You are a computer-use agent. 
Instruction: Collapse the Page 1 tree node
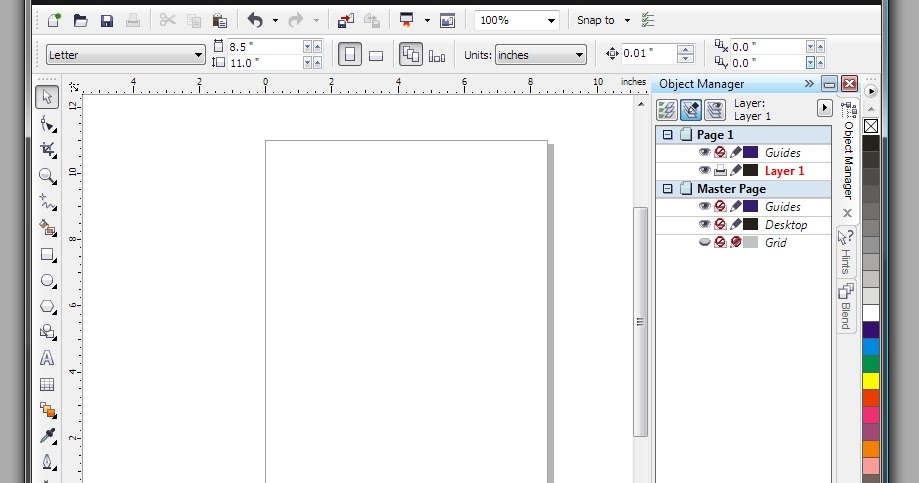point(667,135)
